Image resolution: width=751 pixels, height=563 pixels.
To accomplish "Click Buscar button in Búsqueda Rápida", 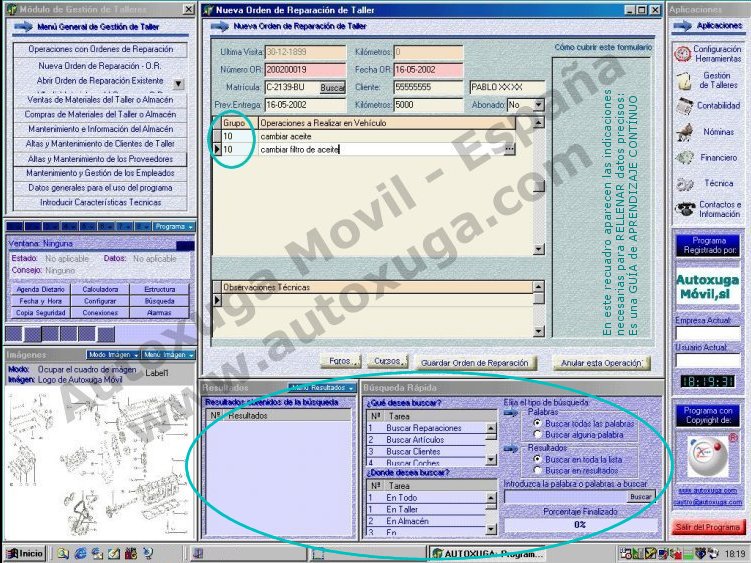I will (x=640, y=497).
